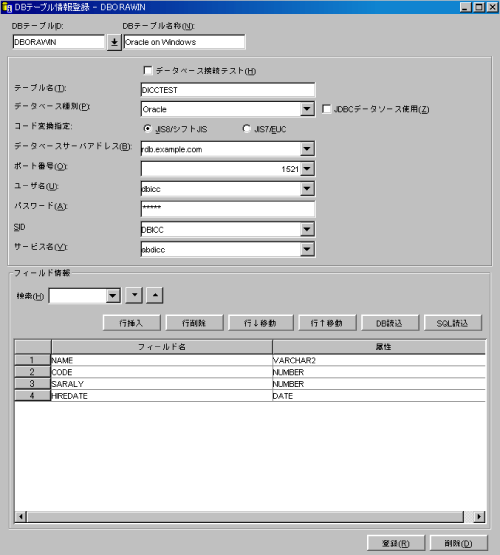Click the 登録(R) button

pos(396,543)
